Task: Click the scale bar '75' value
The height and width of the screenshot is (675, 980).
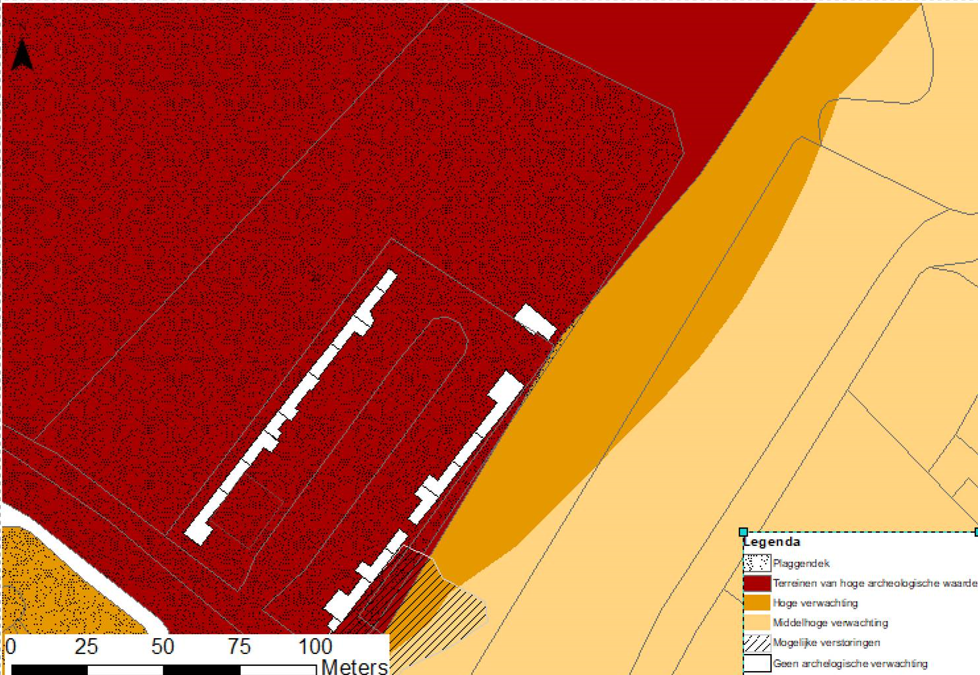Action: 239,646
